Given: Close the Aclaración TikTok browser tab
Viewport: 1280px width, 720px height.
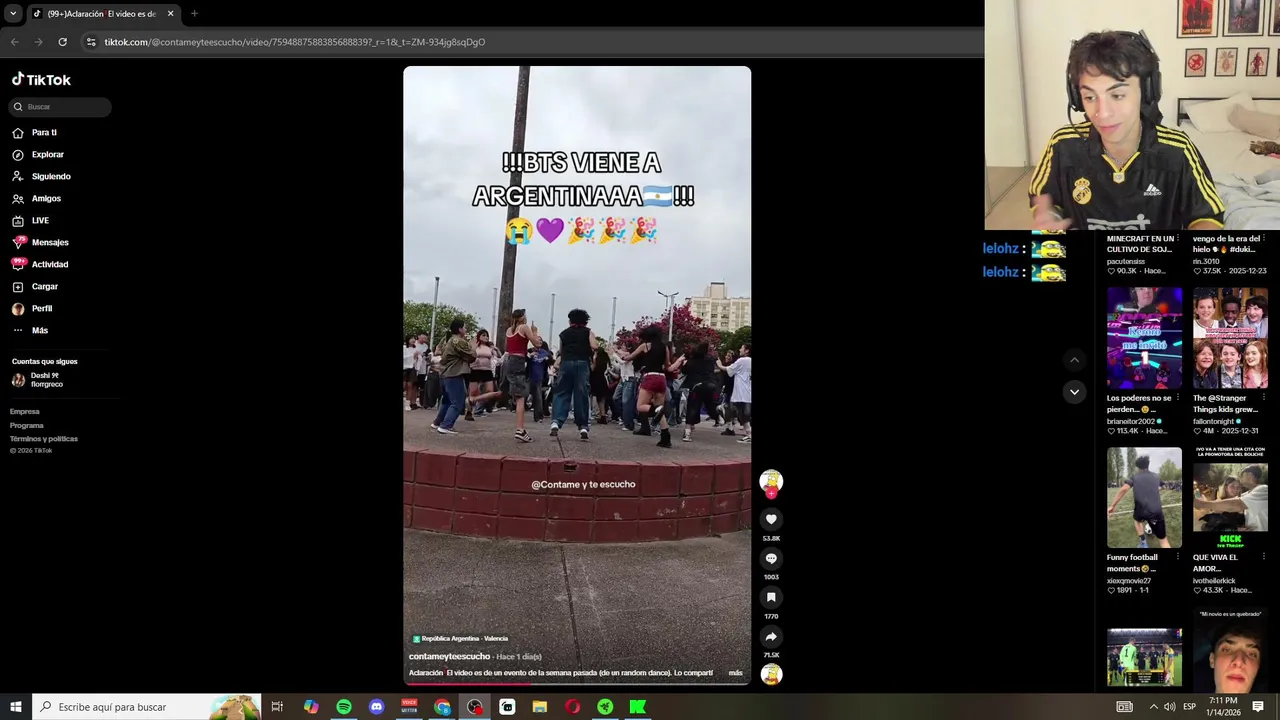Looking at the screenshot, I should [170, 14].
